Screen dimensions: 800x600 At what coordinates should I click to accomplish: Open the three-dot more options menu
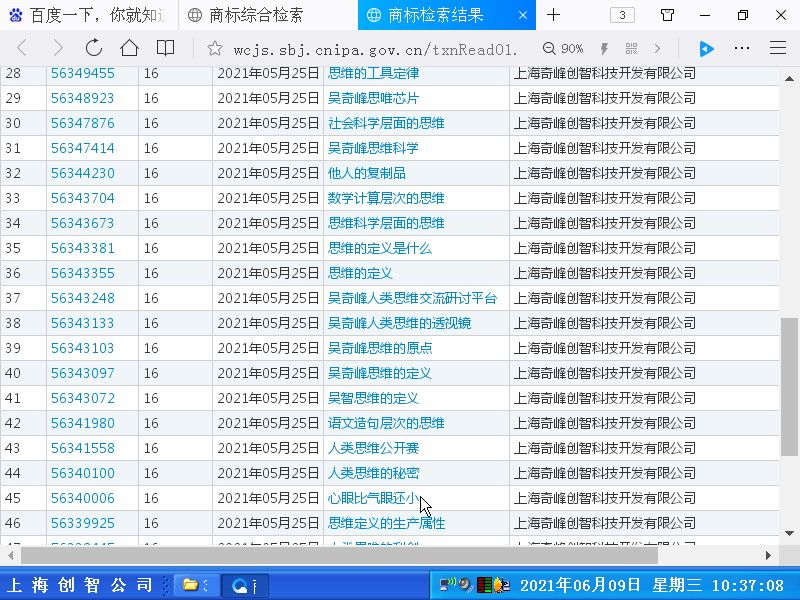(x=742, y=48)
